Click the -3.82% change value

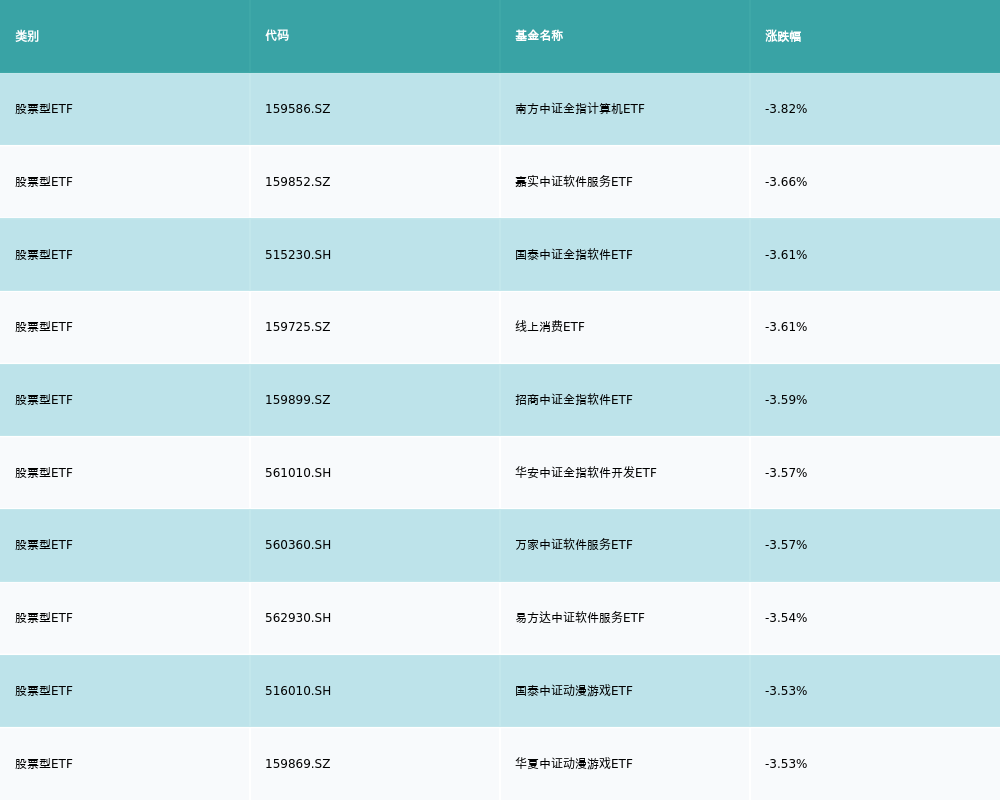click(786, 109)
